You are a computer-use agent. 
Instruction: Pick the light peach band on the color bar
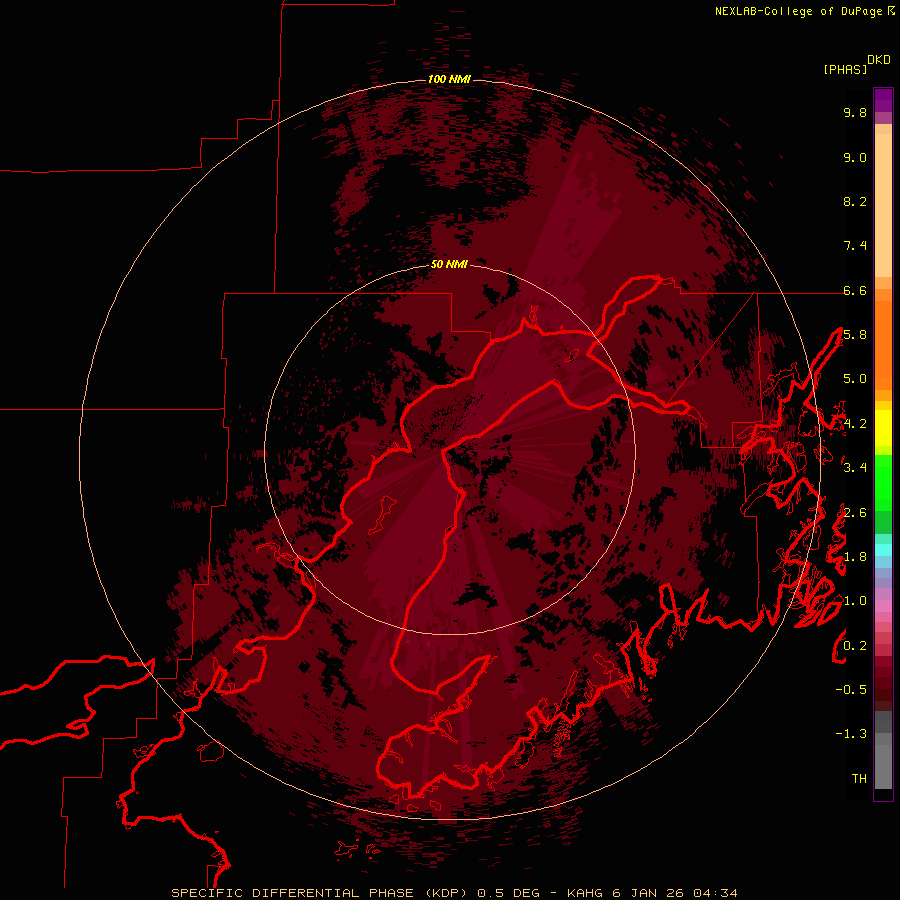[x=883, y=205]
